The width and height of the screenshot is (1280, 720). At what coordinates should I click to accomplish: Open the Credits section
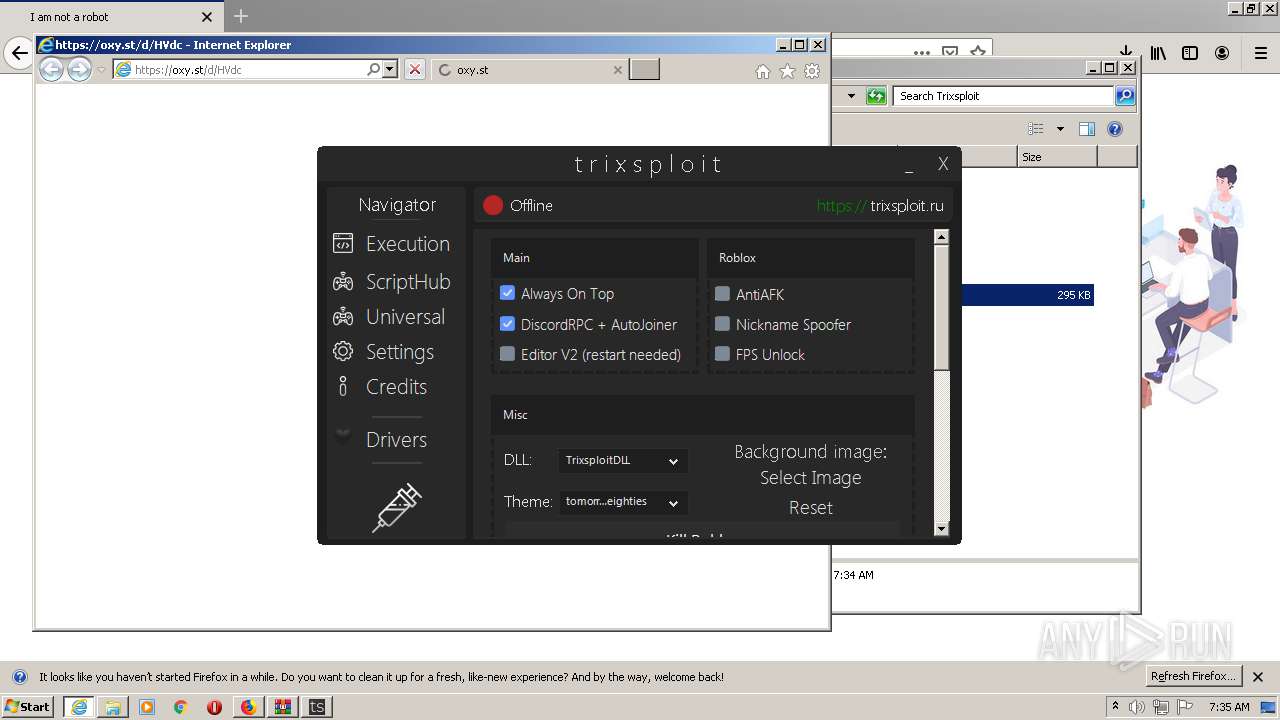[396, 387]
